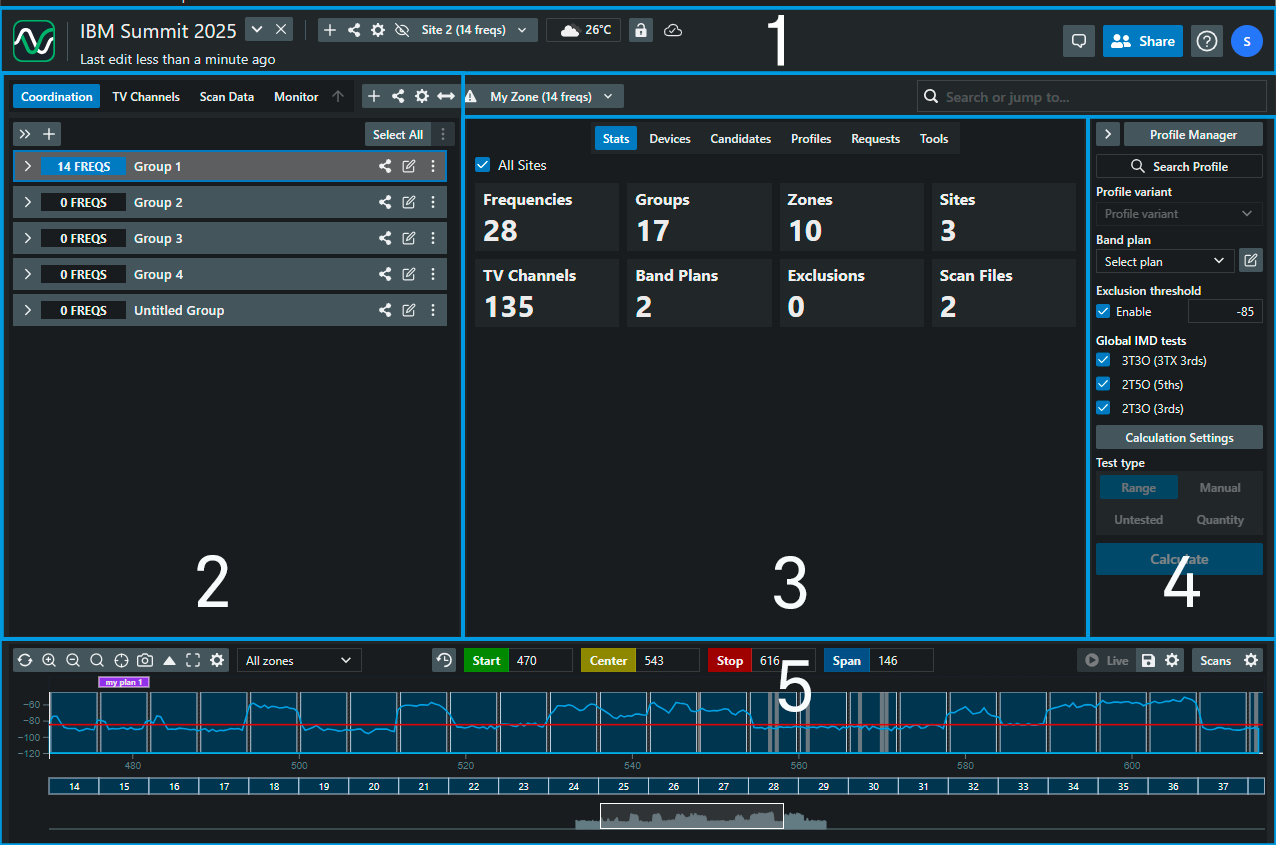This screenshot has height=845, width=1276.
Task: Open the Band plan Select plan dropdown
Action: pos(1165,261)
